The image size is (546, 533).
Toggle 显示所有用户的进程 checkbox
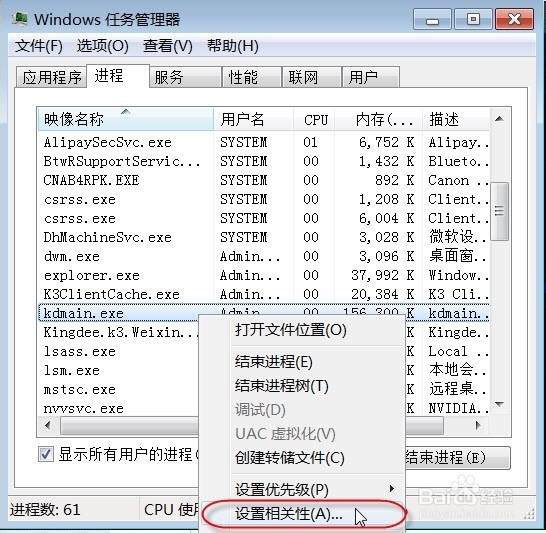[x=46, y=454]
